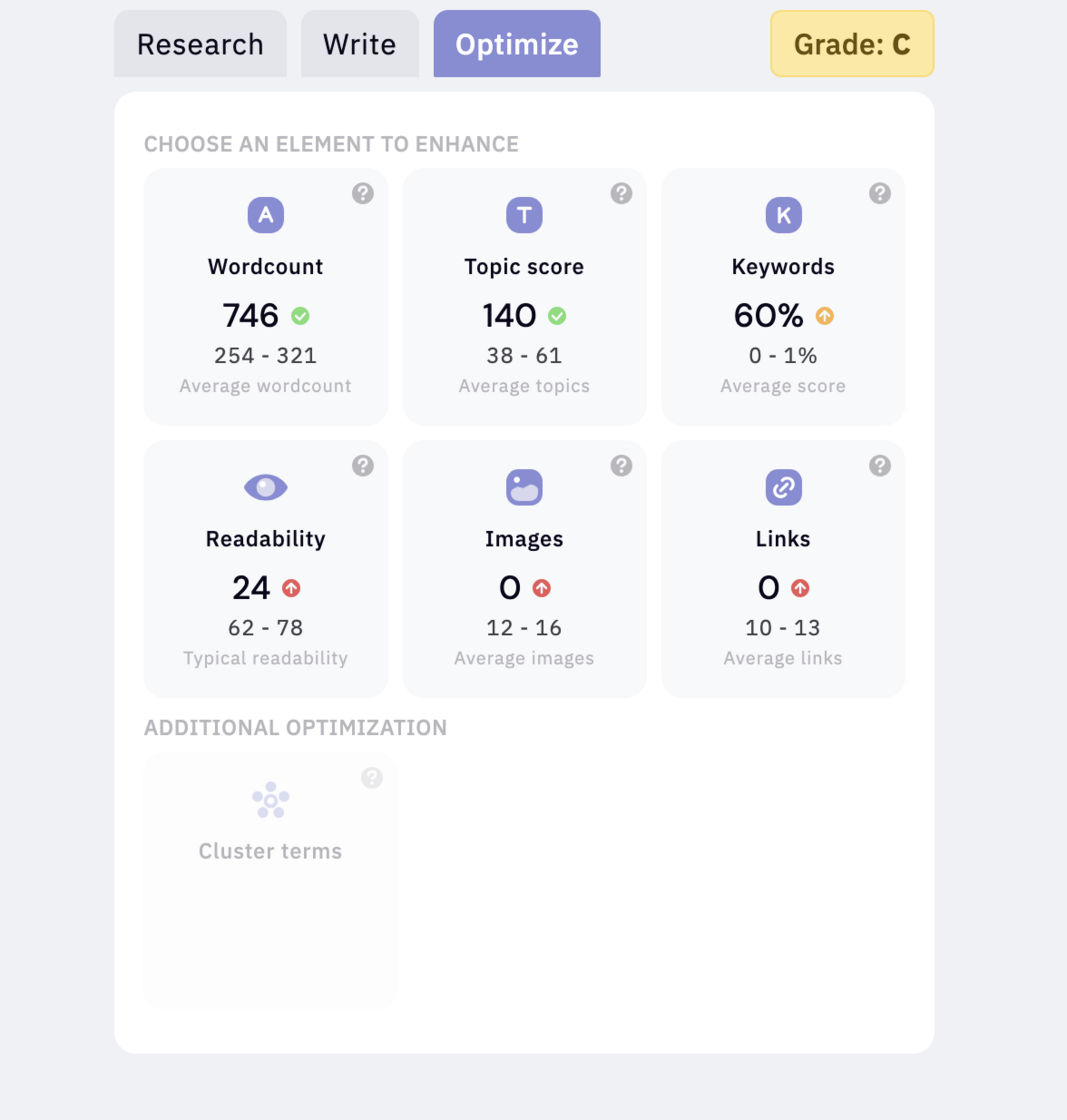Open help for the Links card

880,466
